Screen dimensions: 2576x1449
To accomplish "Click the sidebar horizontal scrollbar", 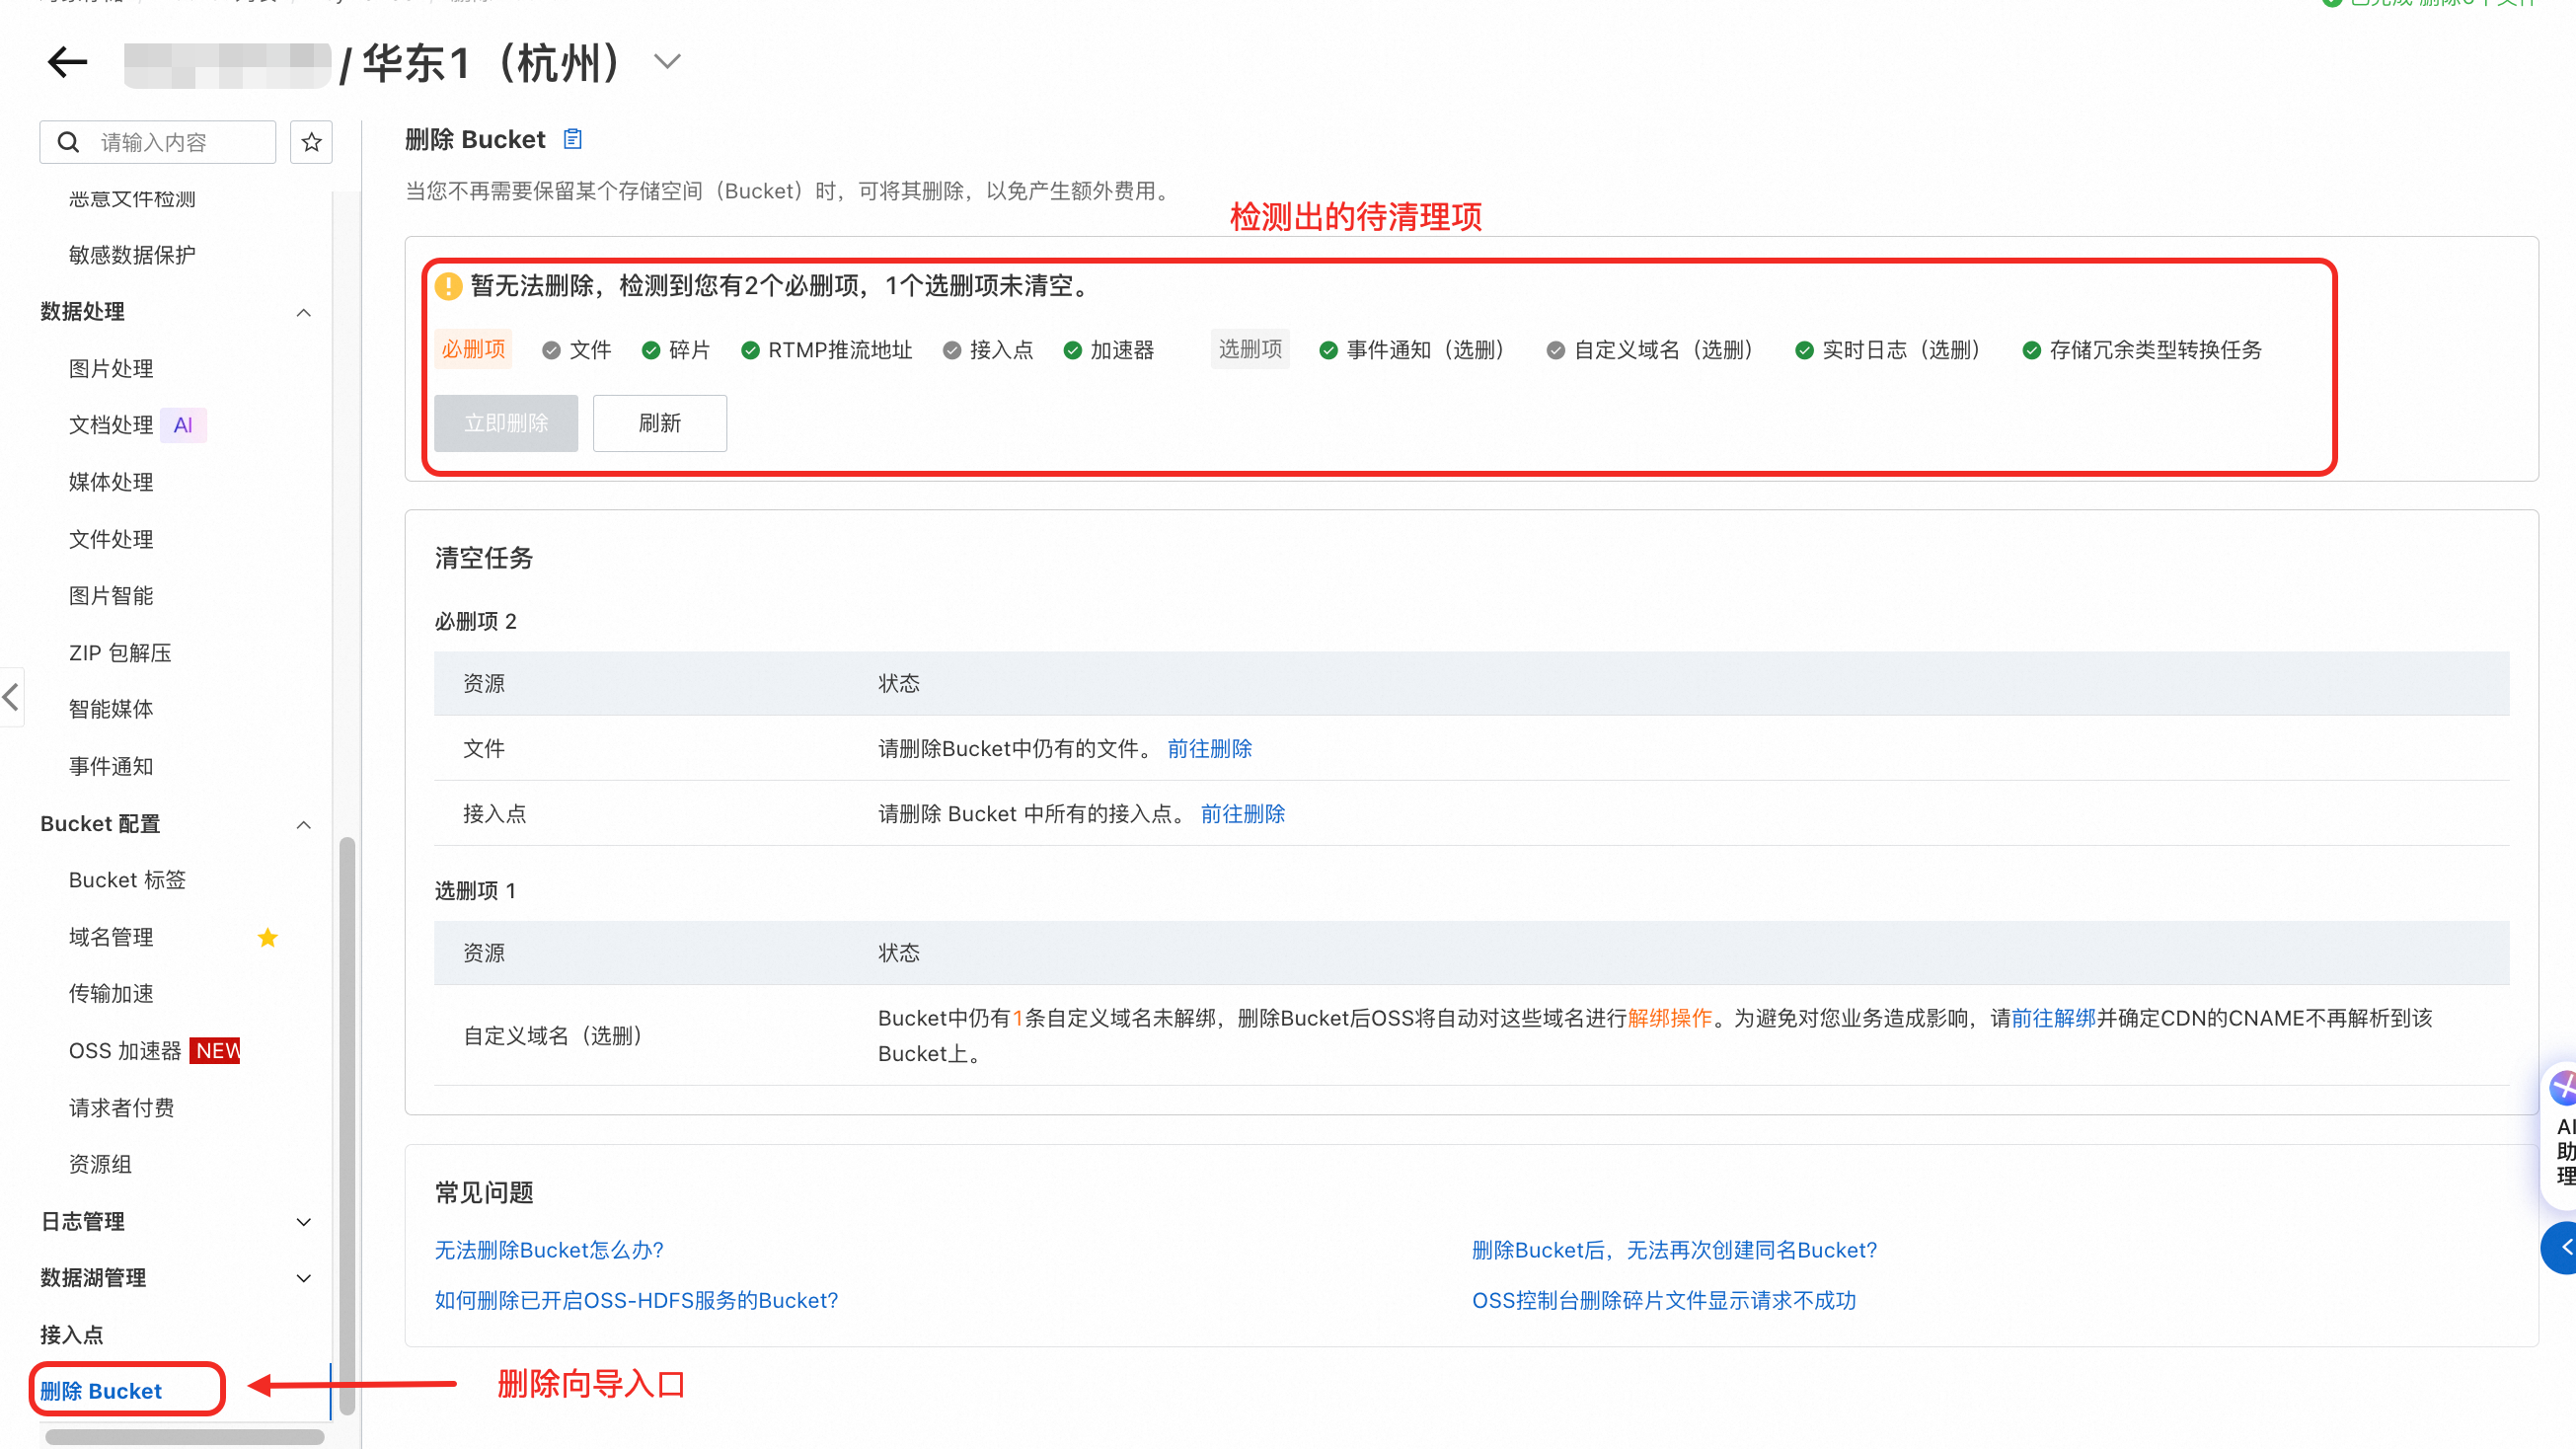I will [x=185, y=1436].
